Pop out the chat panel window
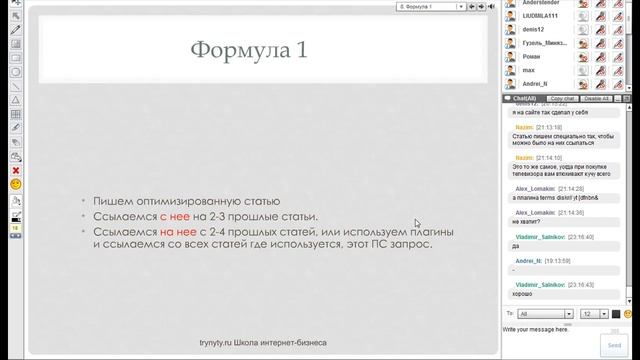 click(x=627, y=98)
